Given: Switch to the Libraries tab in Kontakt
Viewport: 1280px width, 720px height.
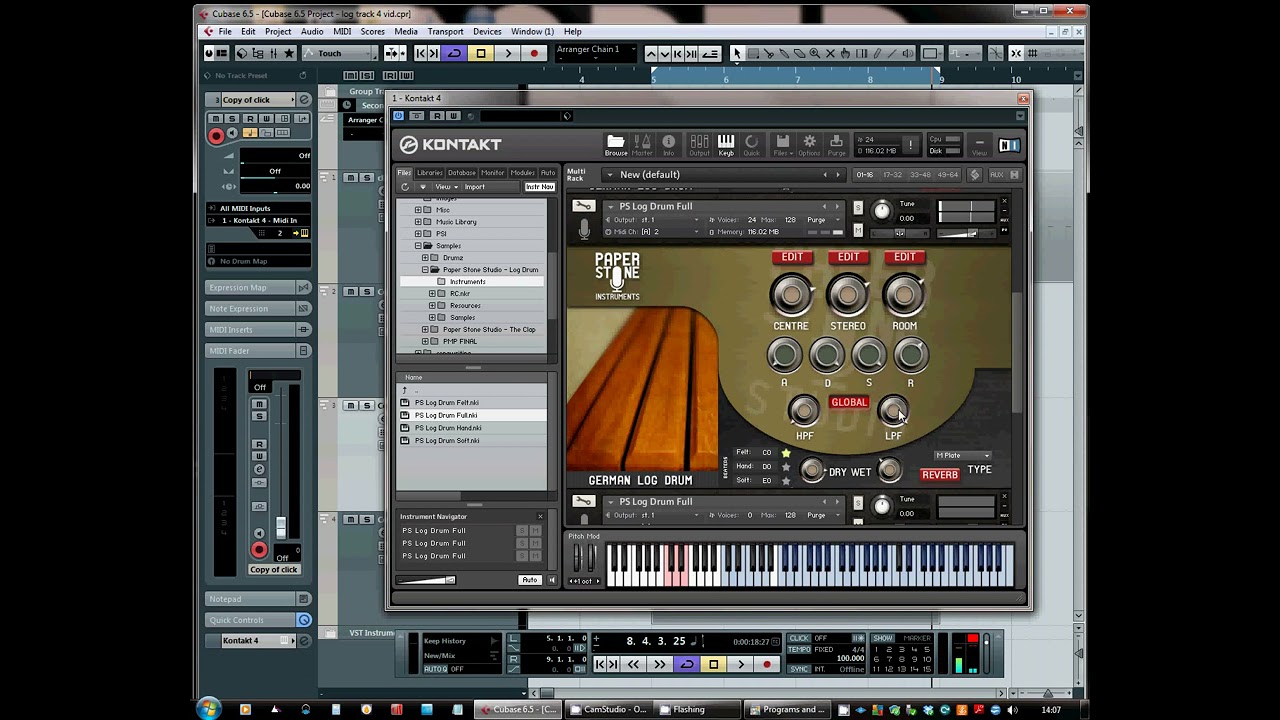Looking at the screenshot, I should coord(429,173).
